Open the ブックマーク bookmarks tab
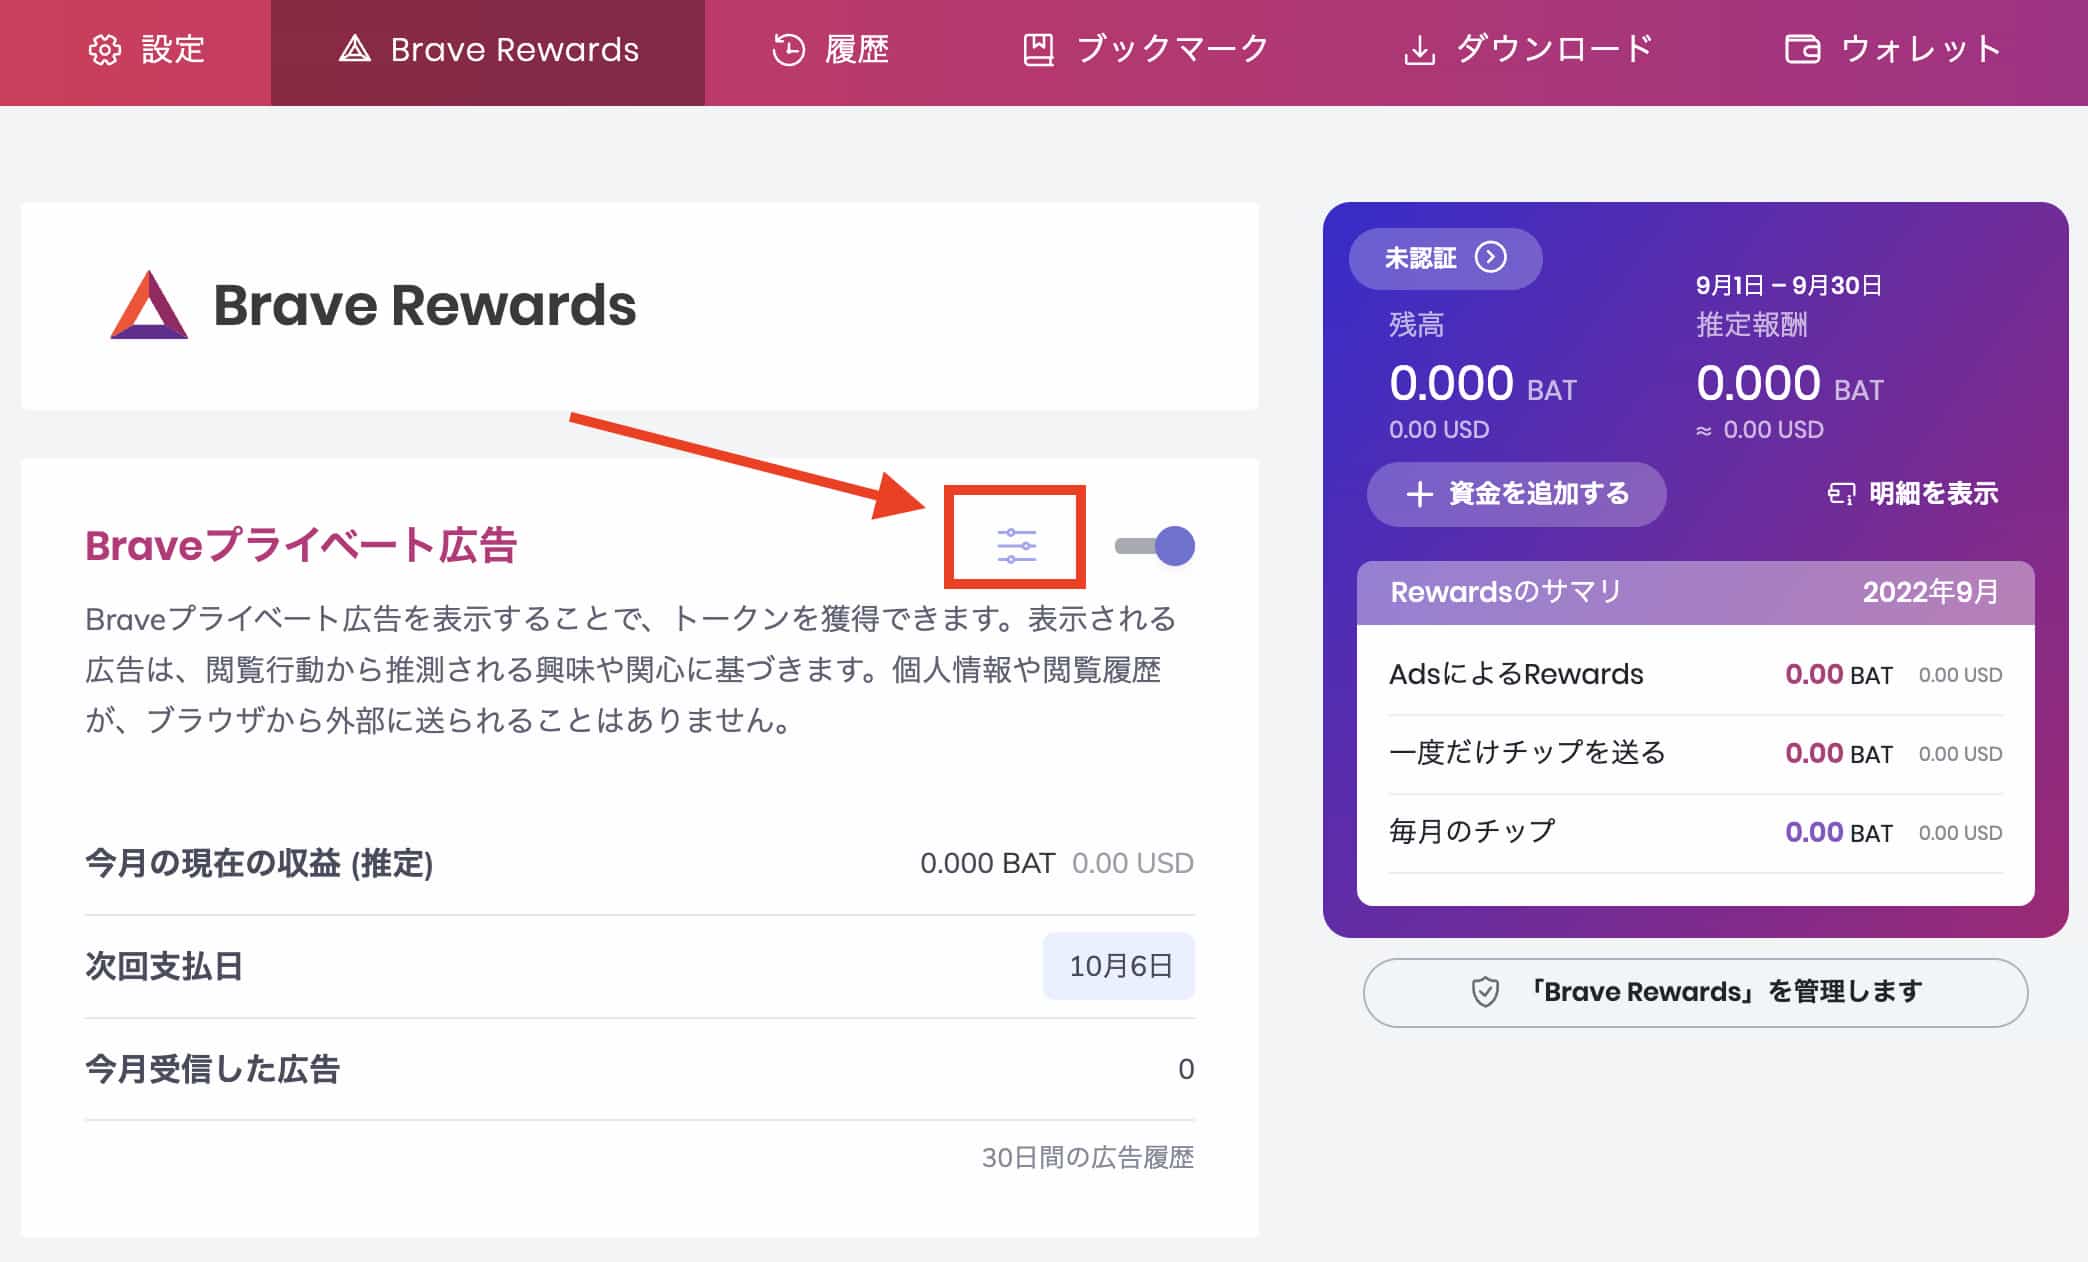Screen dimensions: 2088x1262 [1146, 50]
